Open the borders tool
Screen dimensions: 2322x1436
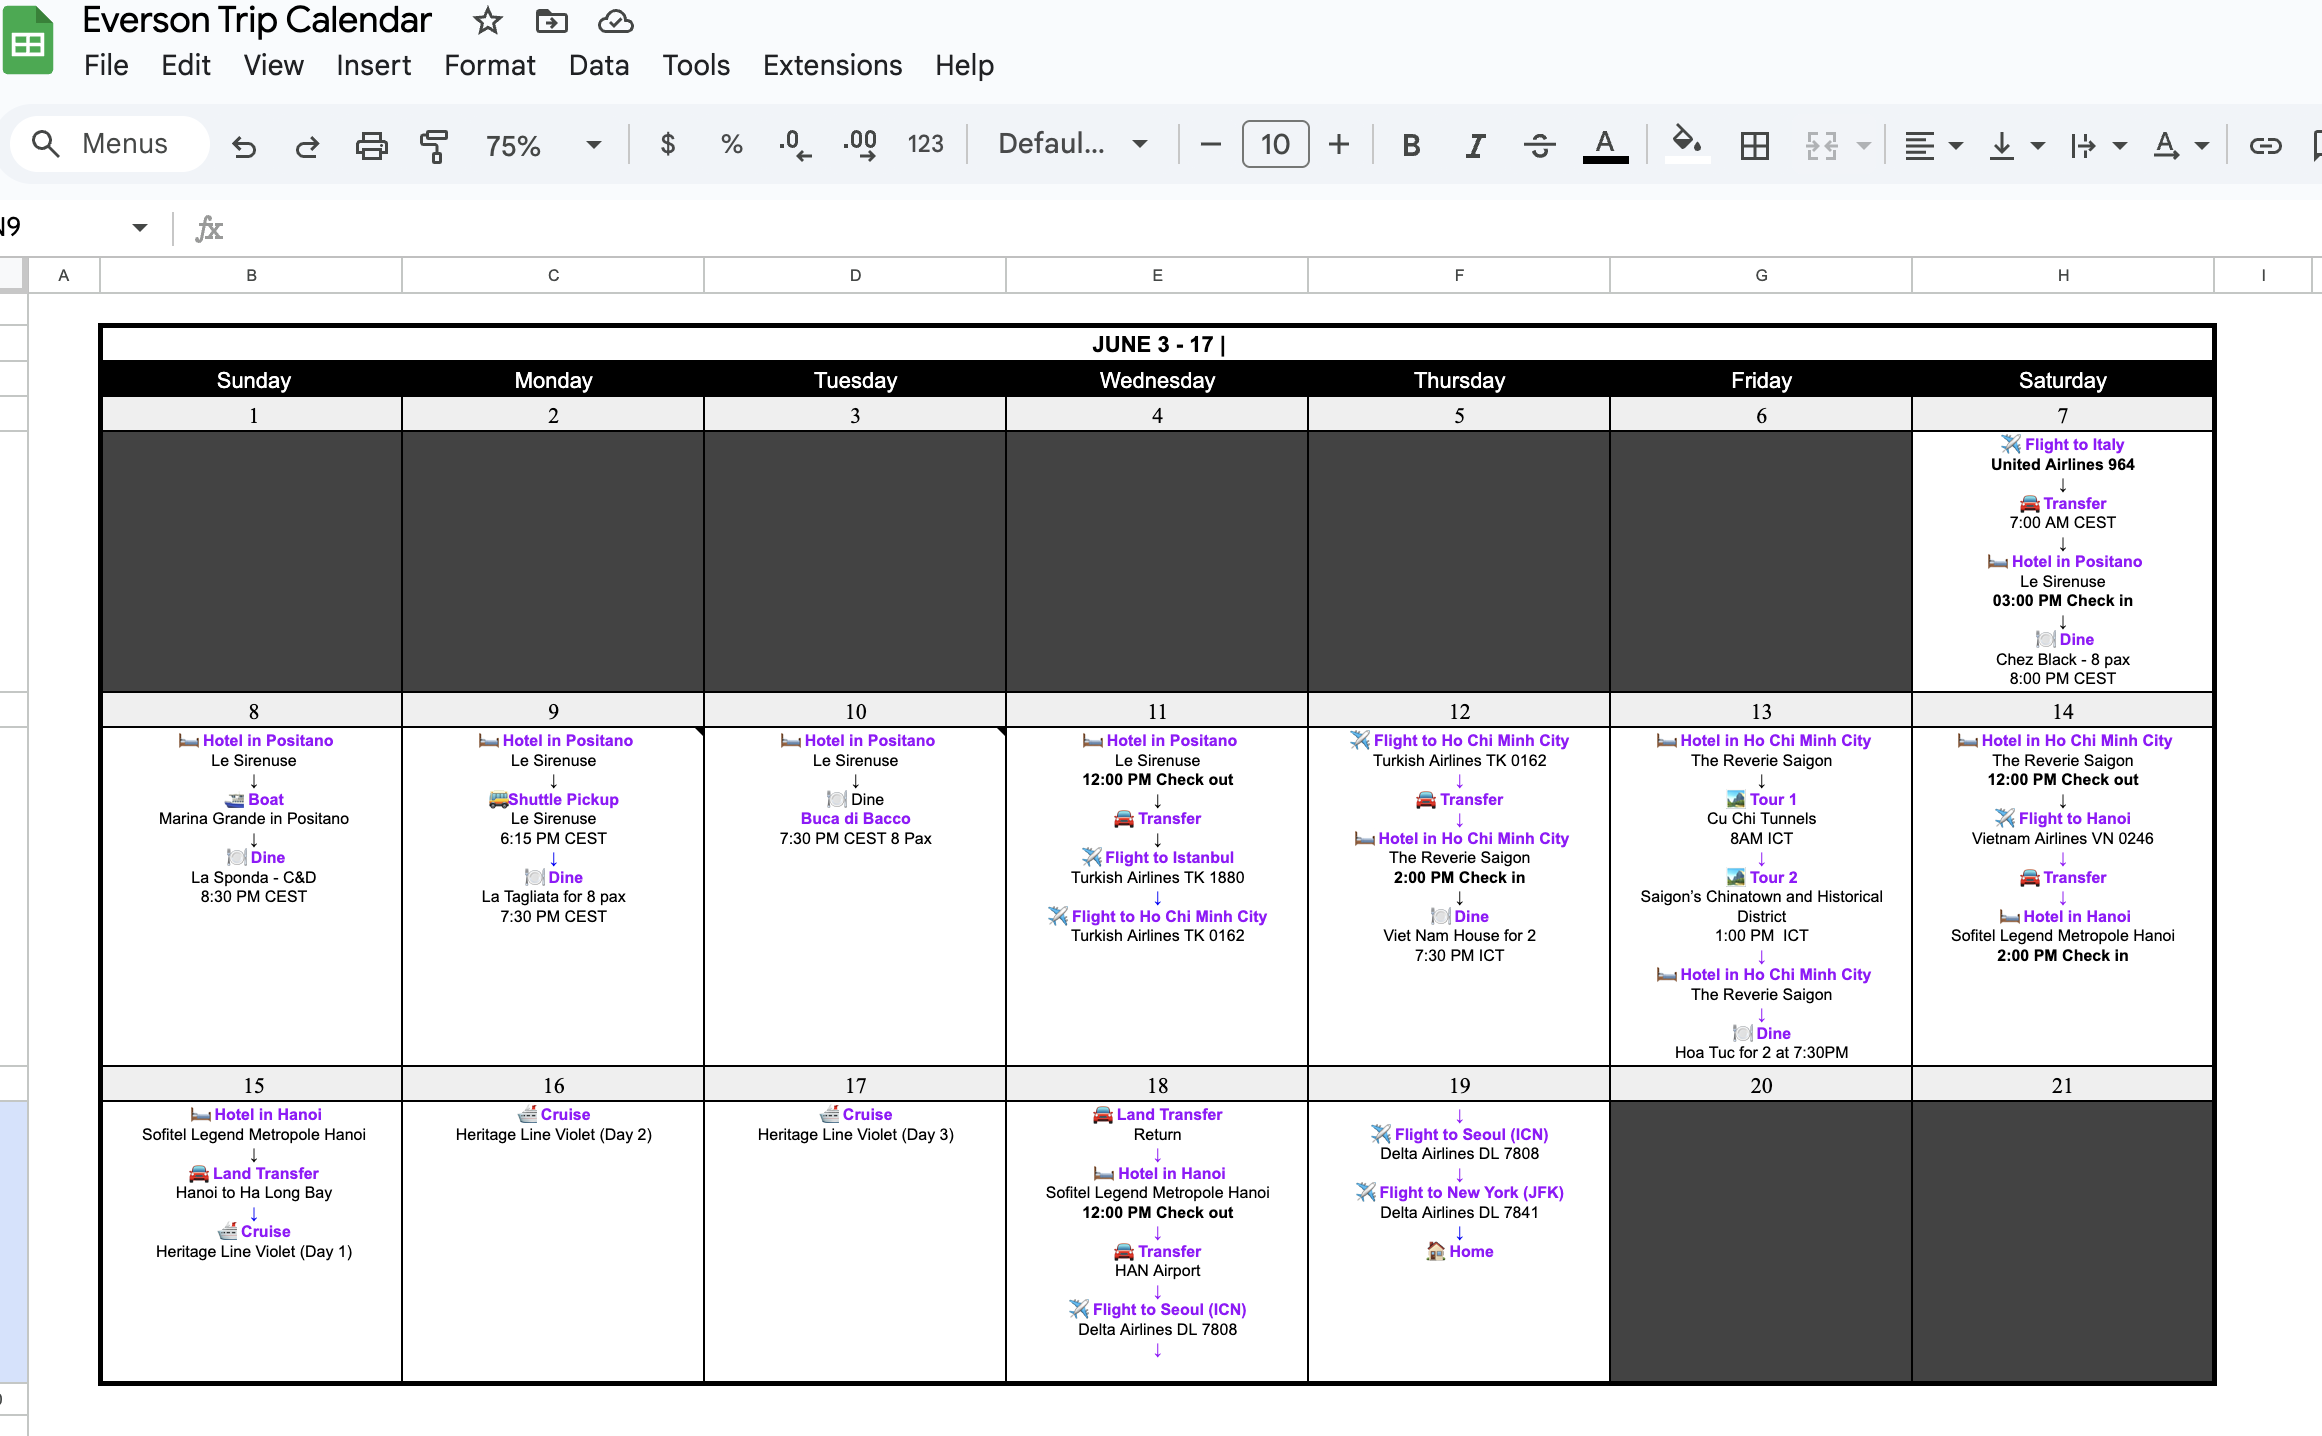click(x=1754, y=146)
